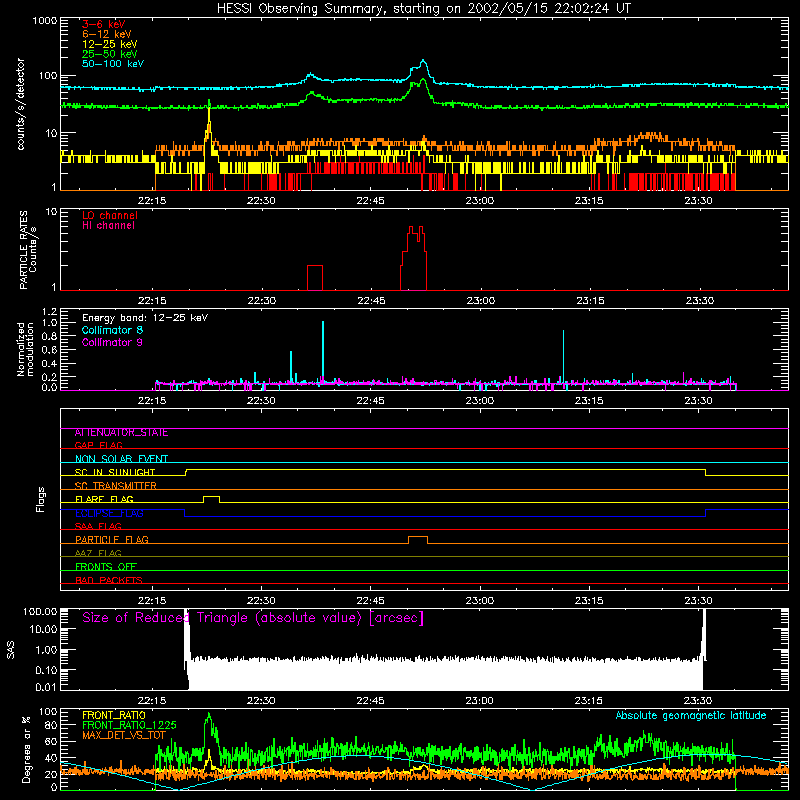This screenshot has width=800, height=800.
Task: Click the HI channel legend label
Action: pos(108,226)
